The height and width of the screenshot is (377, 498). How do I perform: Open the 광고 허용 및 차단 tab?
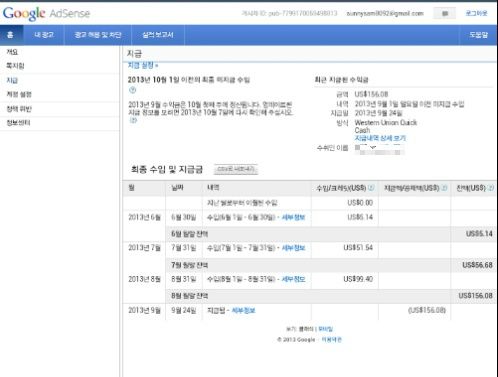[x=98, y=35]
